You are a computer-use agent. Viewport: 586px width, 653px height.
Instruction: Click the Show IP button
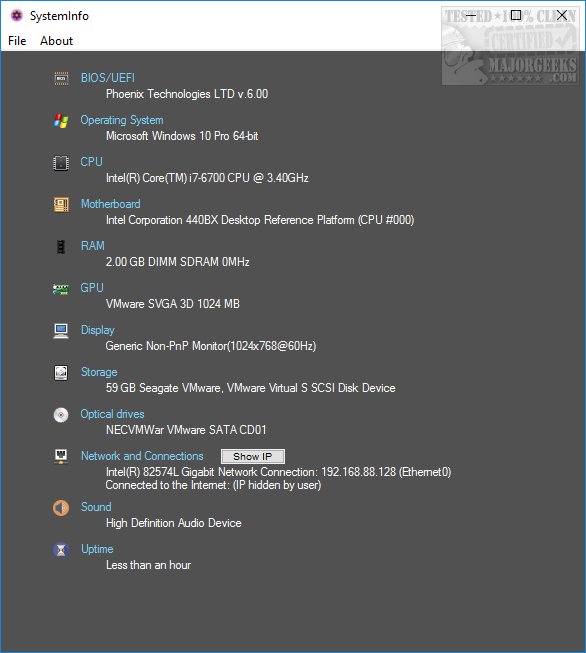click(x=253, y=456)
